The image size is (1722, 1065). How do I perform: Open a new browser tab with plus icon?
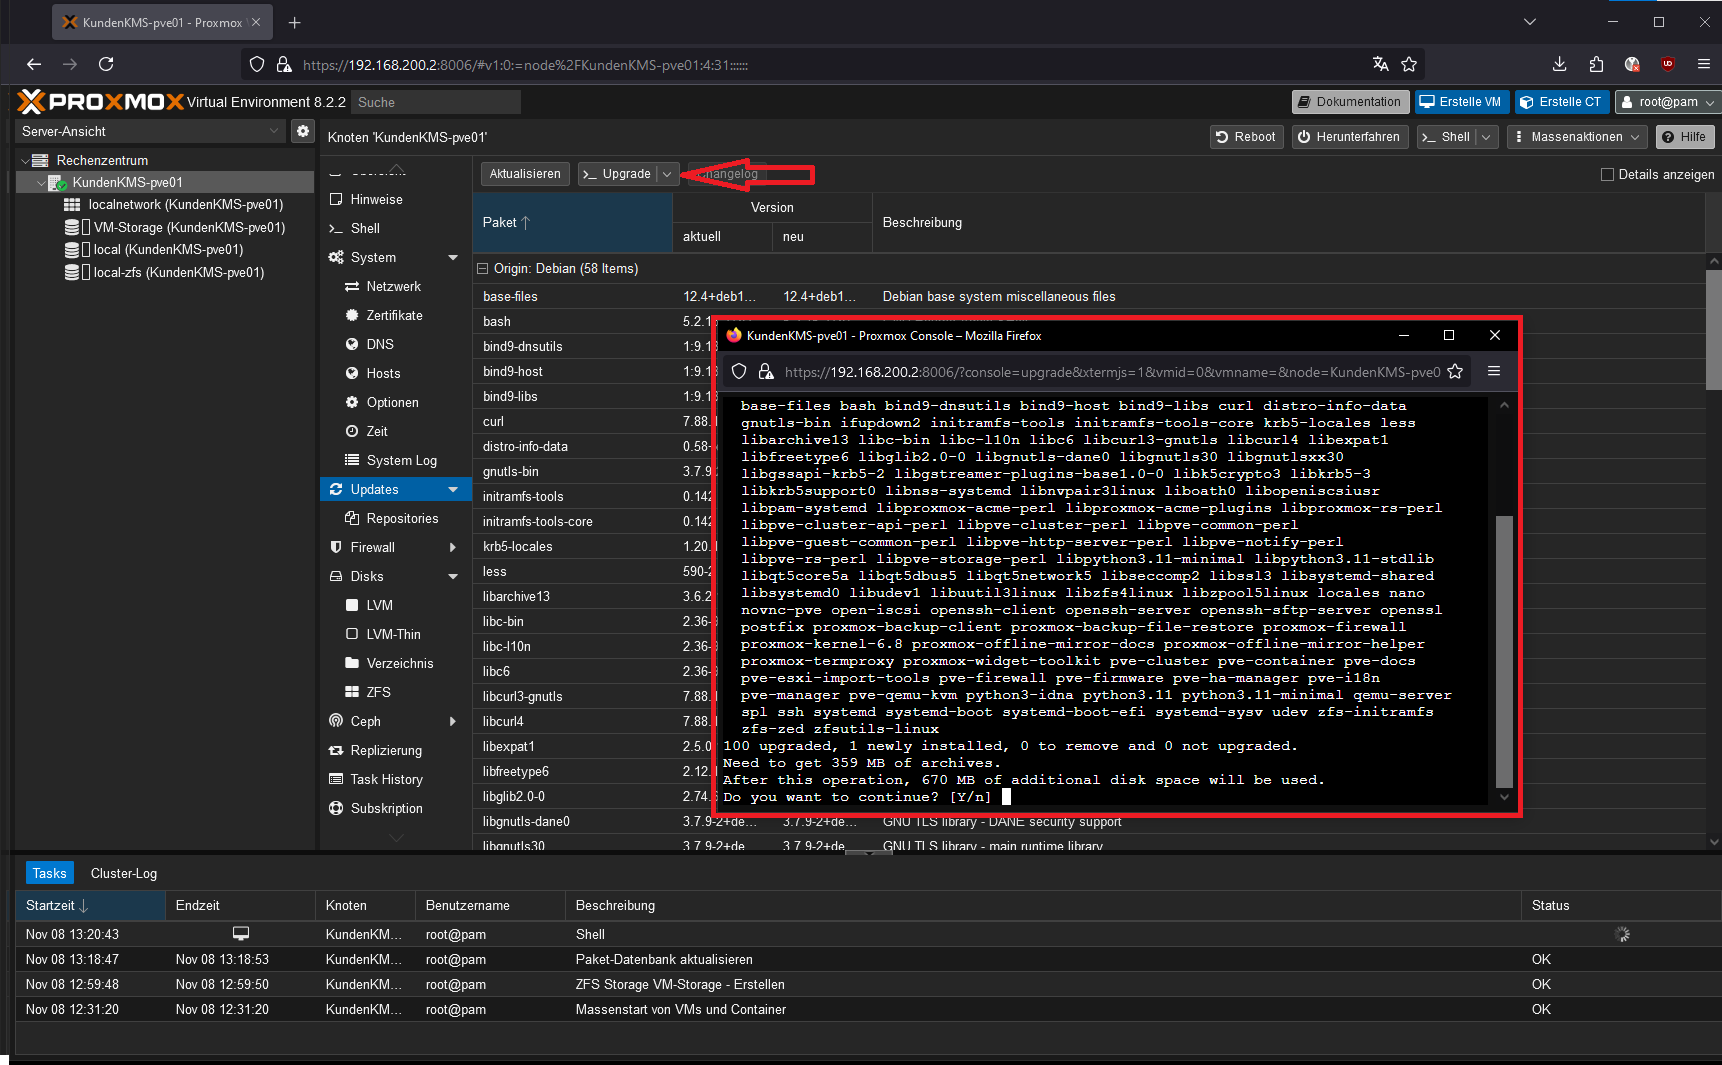[x=294, y=22]
